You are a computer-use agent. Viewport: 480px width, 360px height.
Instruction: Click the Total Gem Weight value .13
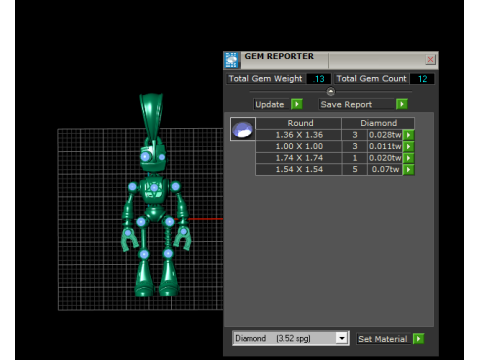(319, 79)
